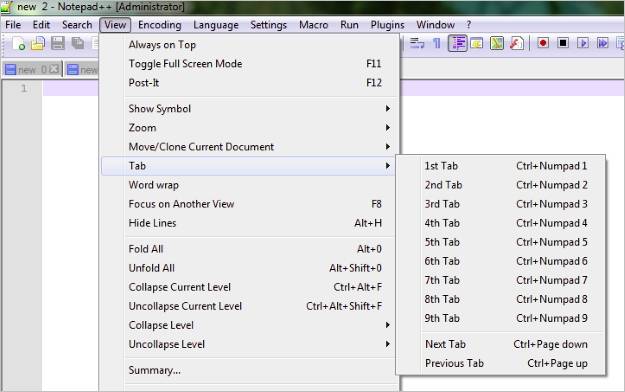The height and width of the screenshot is (392, 625).
Task: Open the Encoding menu
Action: tap(159, 25)
